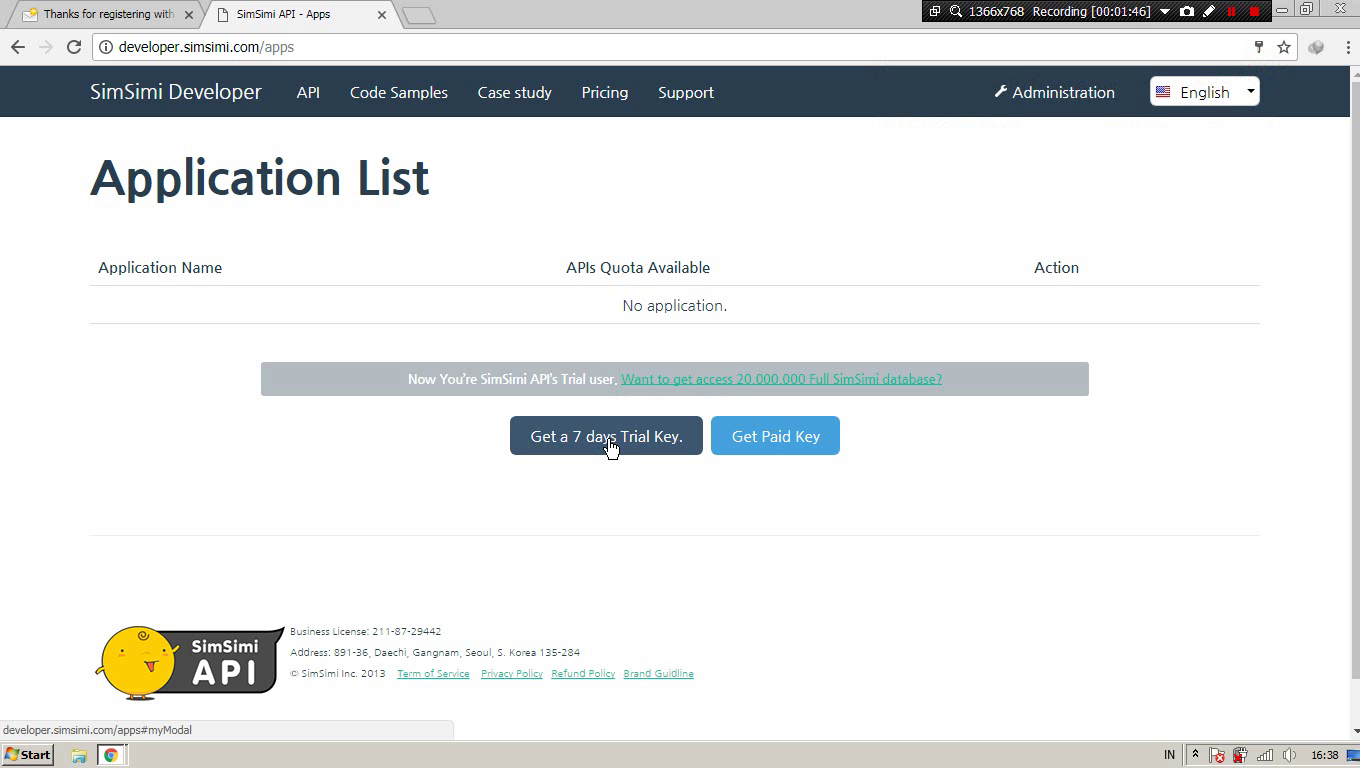Viewport: 1360px width, 768px height.
Task: Click the 'No application.' table row
Action: click(675, 305)
